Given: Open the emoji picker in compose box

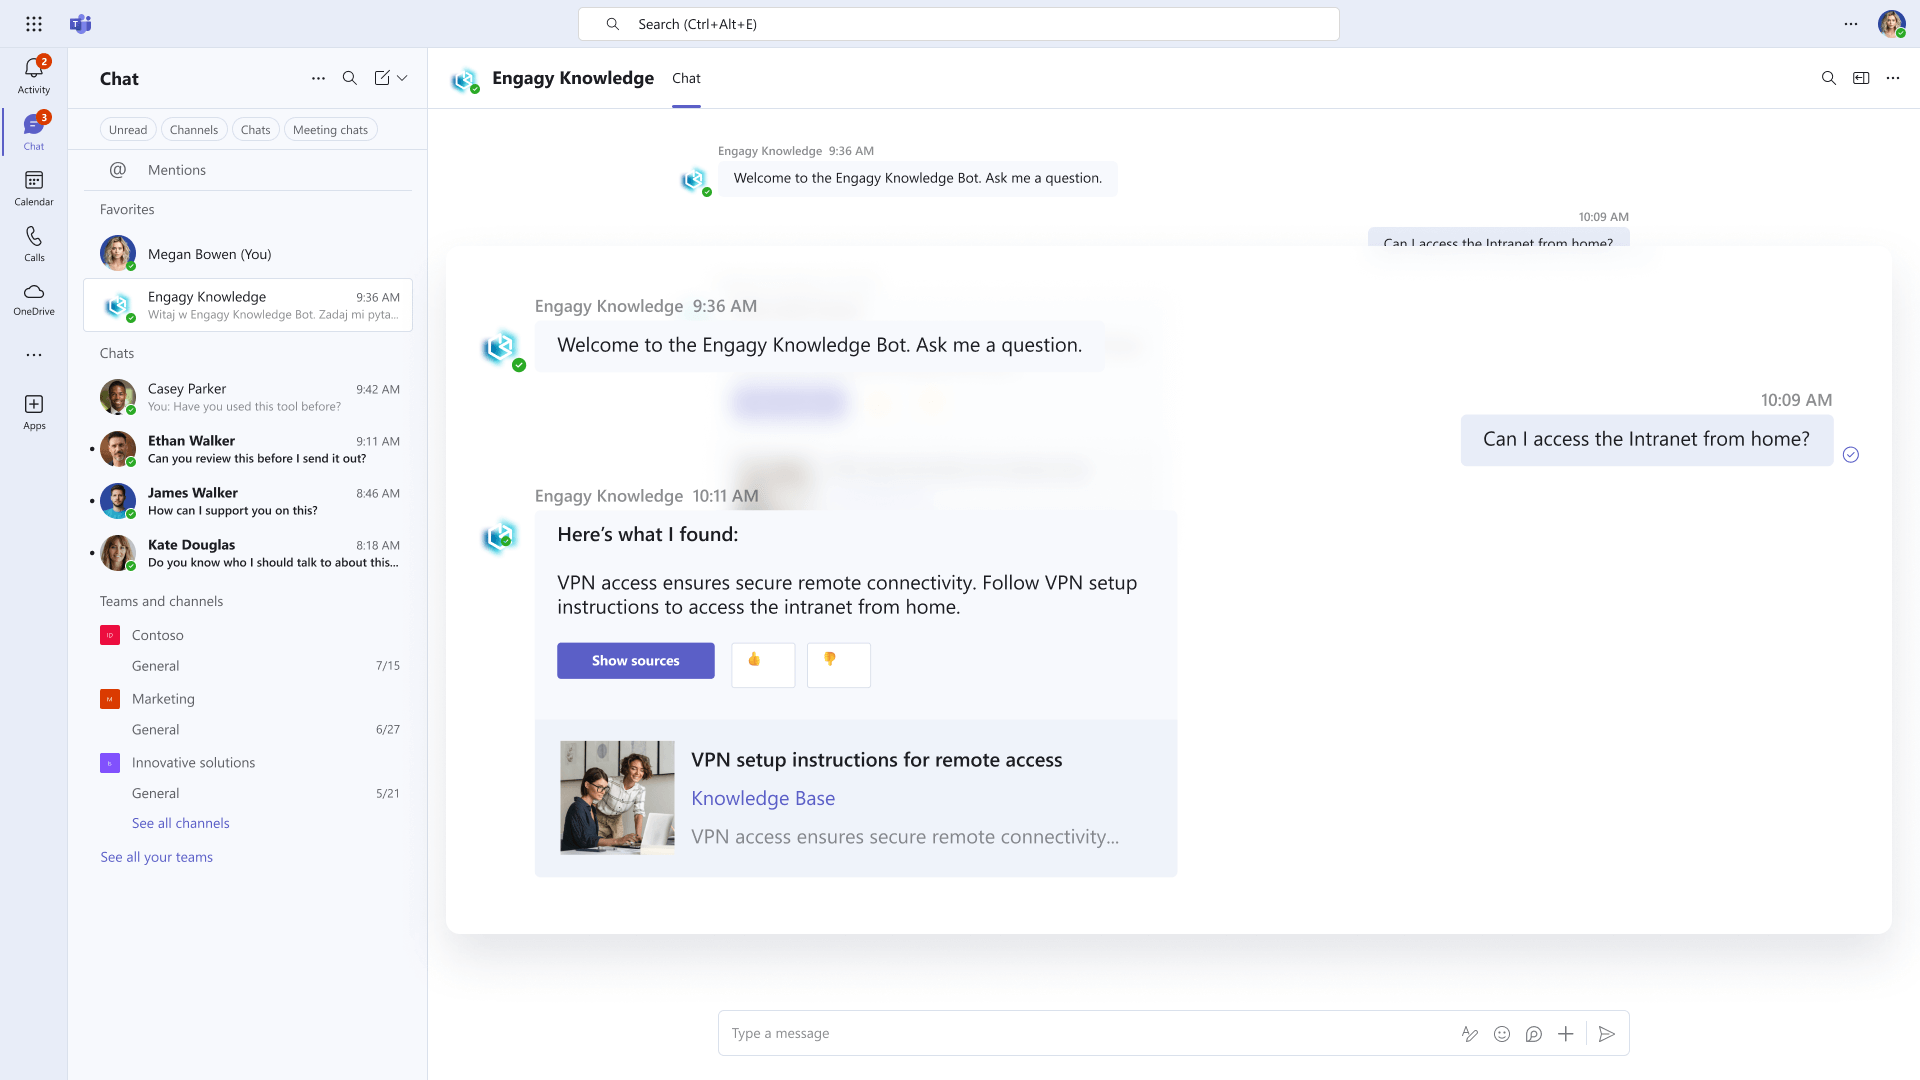Looking at the screenshot, I should pyautogui.click(x=1501, y=1034).
